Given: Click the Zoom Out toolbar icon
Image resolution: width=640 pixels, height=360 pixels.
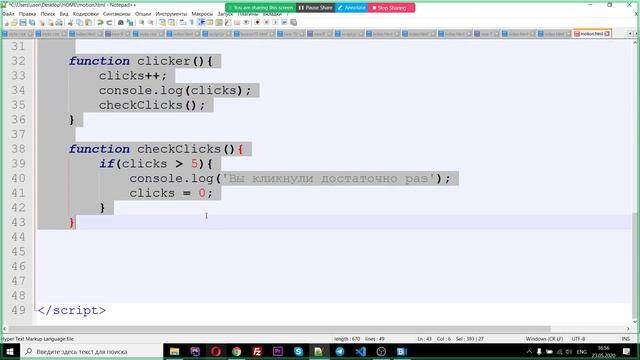Looking at the screenshot, I should 151,22.
